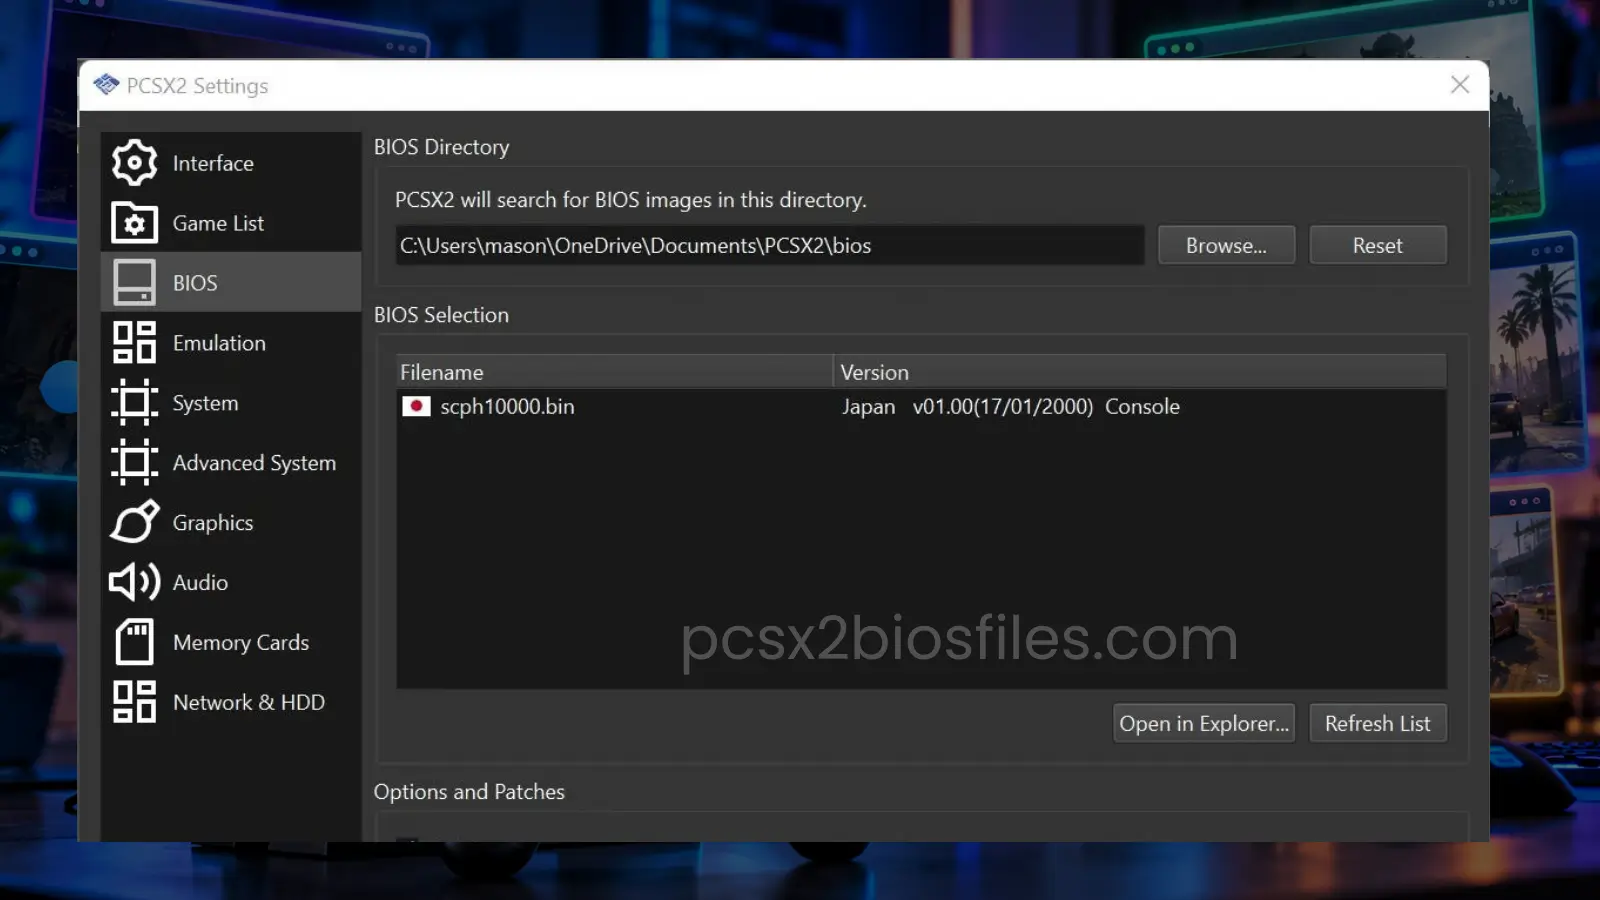Refresh the BIOS list
This screenshot has height=900, width=1600.
[x=1377, y=723]
